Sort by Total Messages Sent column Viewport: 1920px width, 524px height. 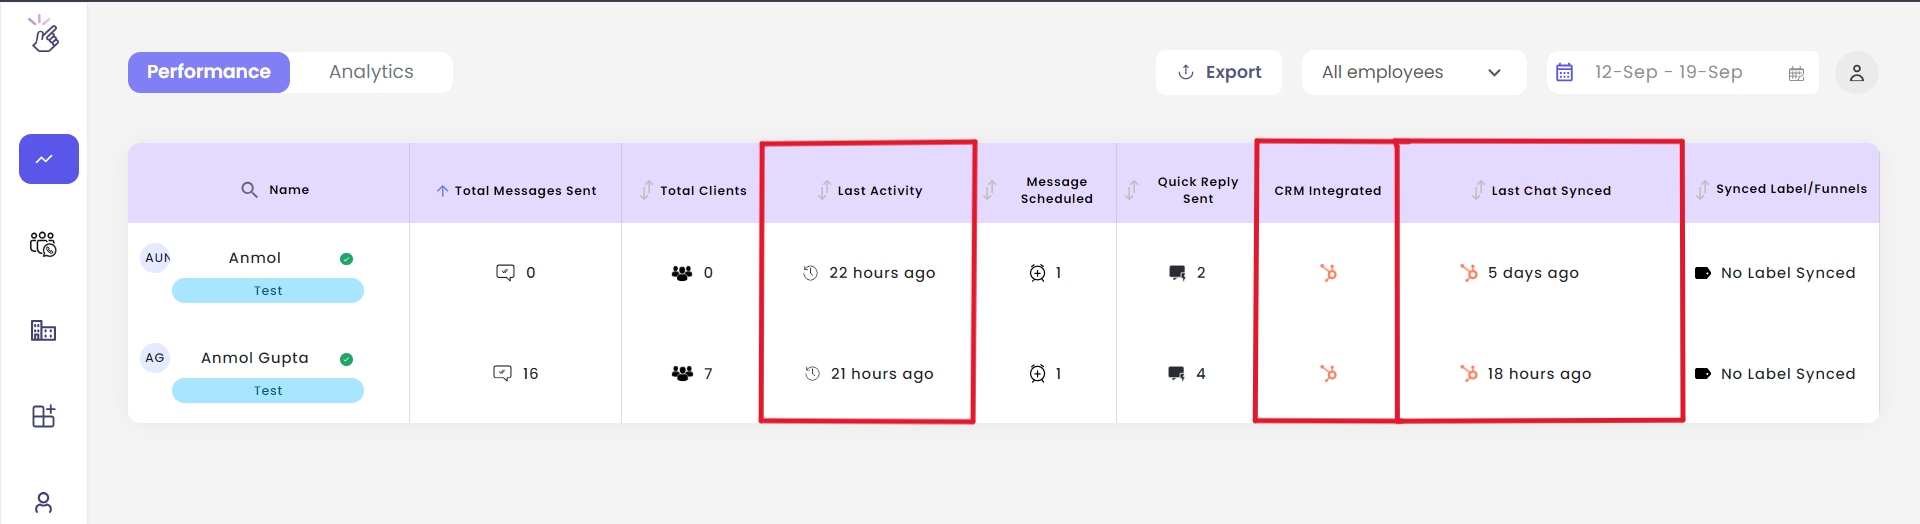tap(442, 190)
